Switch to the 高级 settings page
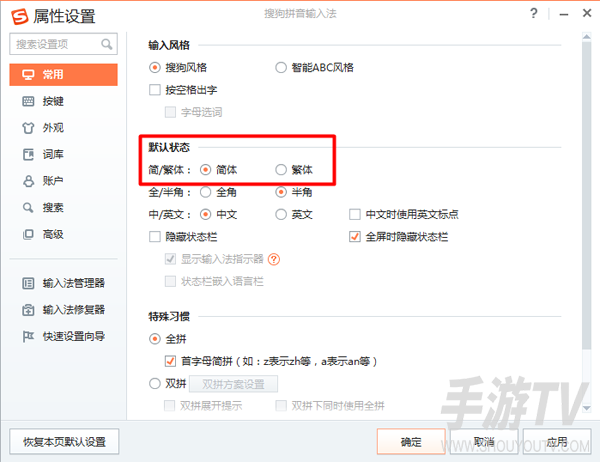This screenshot has height=462, width=600. 63,234
